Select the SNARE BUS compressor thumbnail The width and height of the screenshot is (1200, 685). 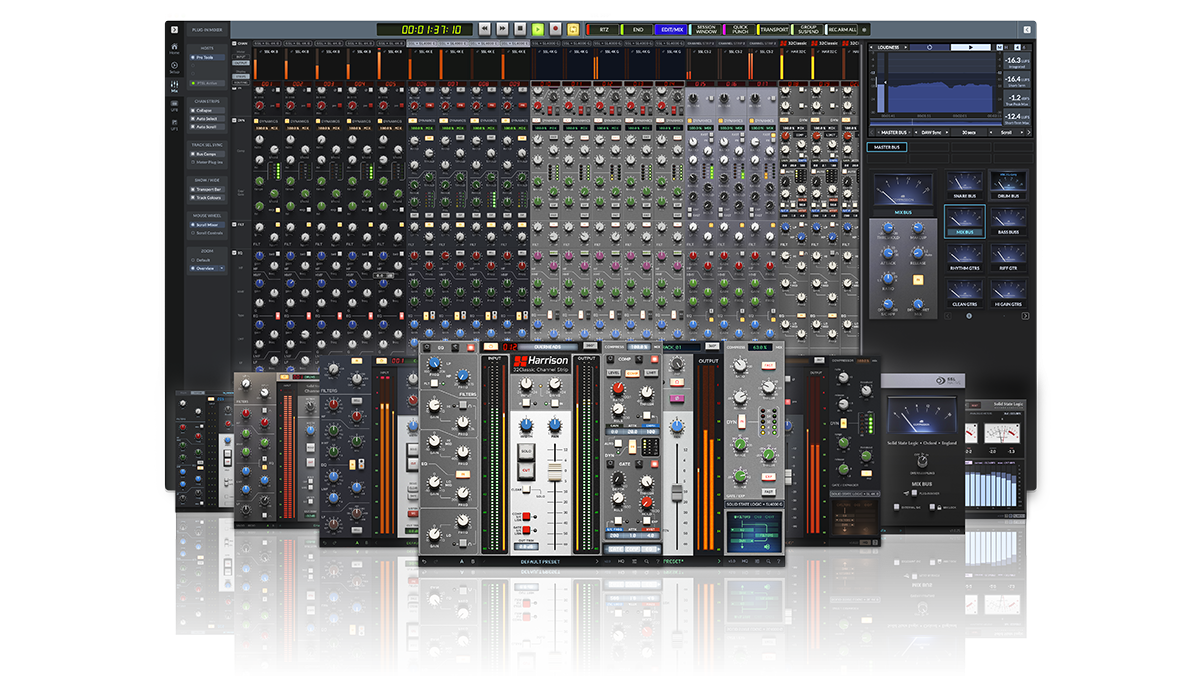(x=965, y=184)
